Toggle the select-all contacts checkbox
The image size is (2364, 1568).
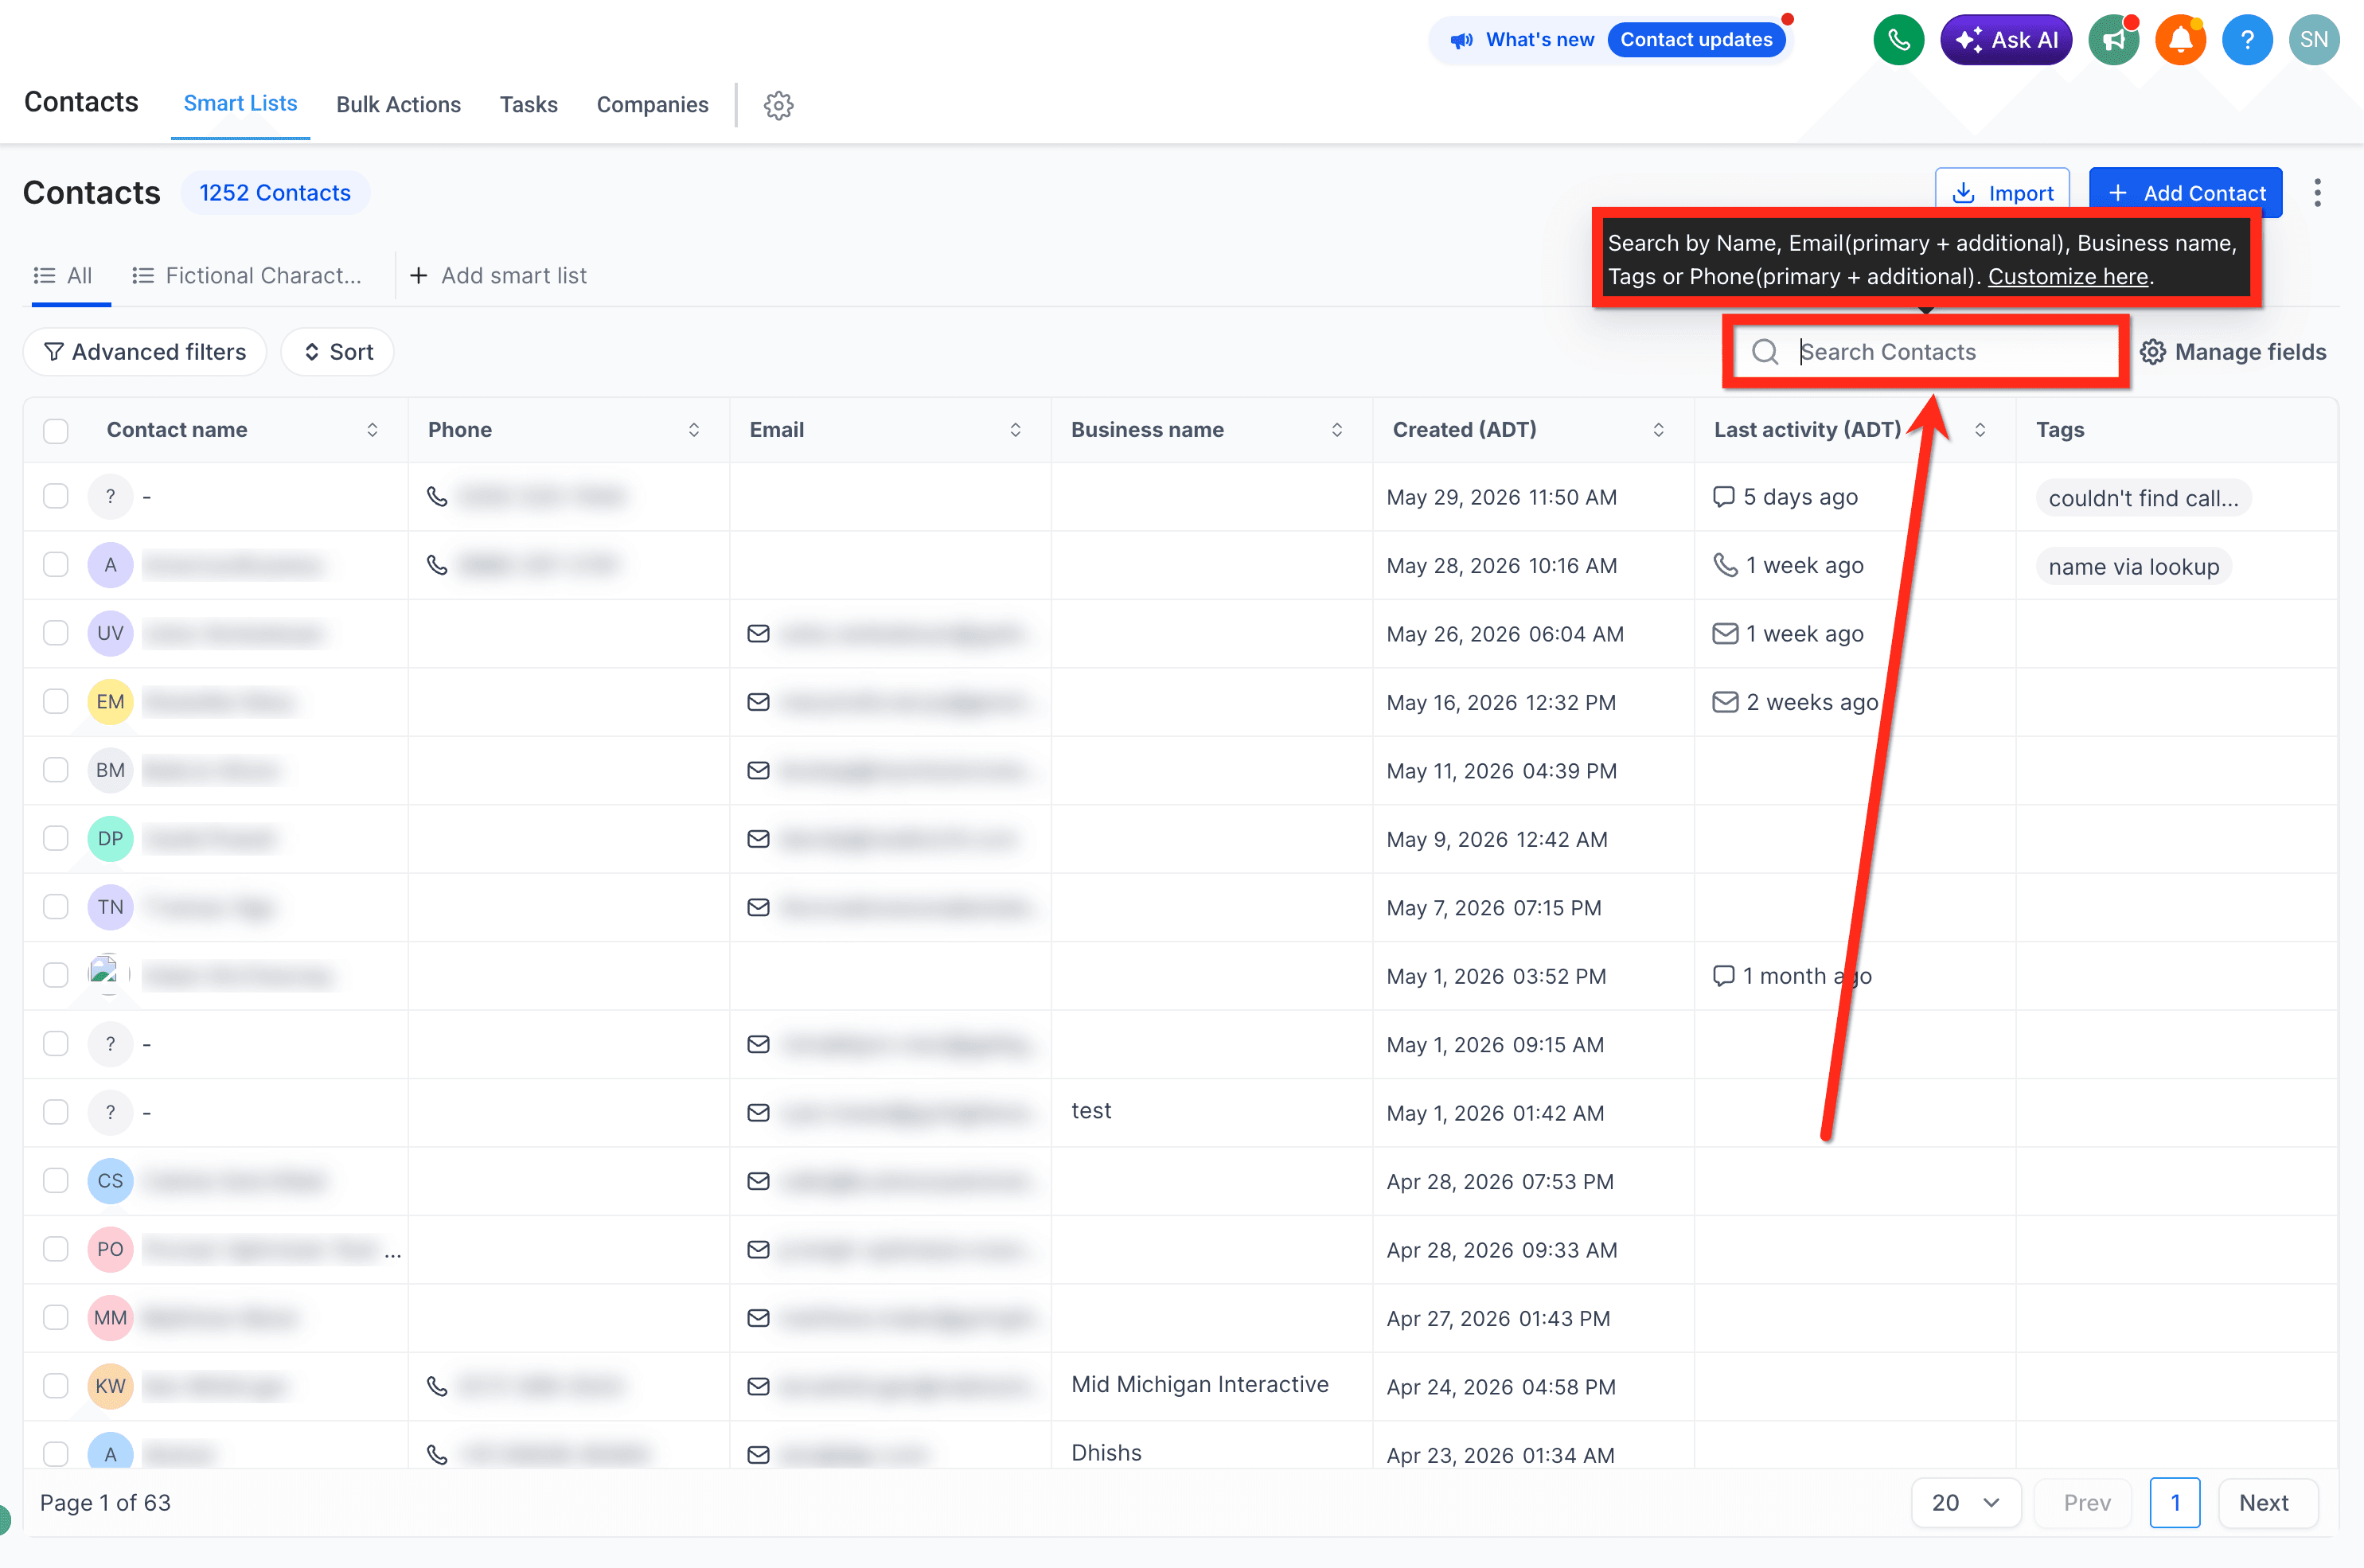(56, 430)
